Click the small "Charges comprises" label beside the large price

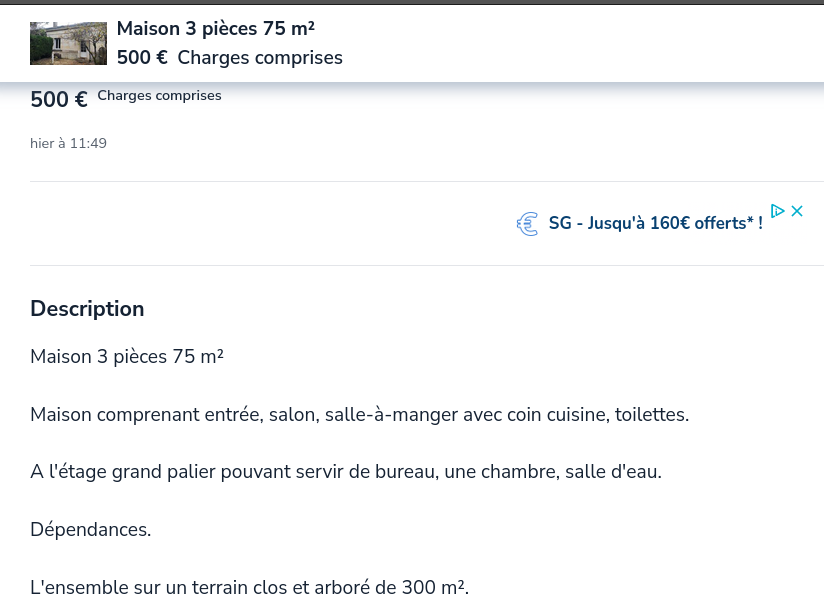pyautogui.click(x=159, y=96)
